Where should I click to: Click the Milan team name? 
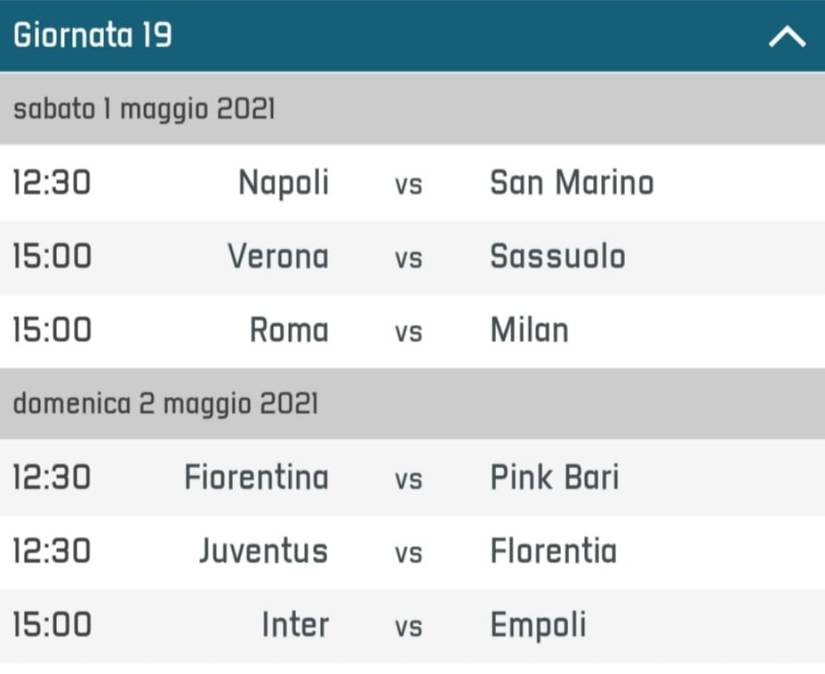tap(529, 330)
